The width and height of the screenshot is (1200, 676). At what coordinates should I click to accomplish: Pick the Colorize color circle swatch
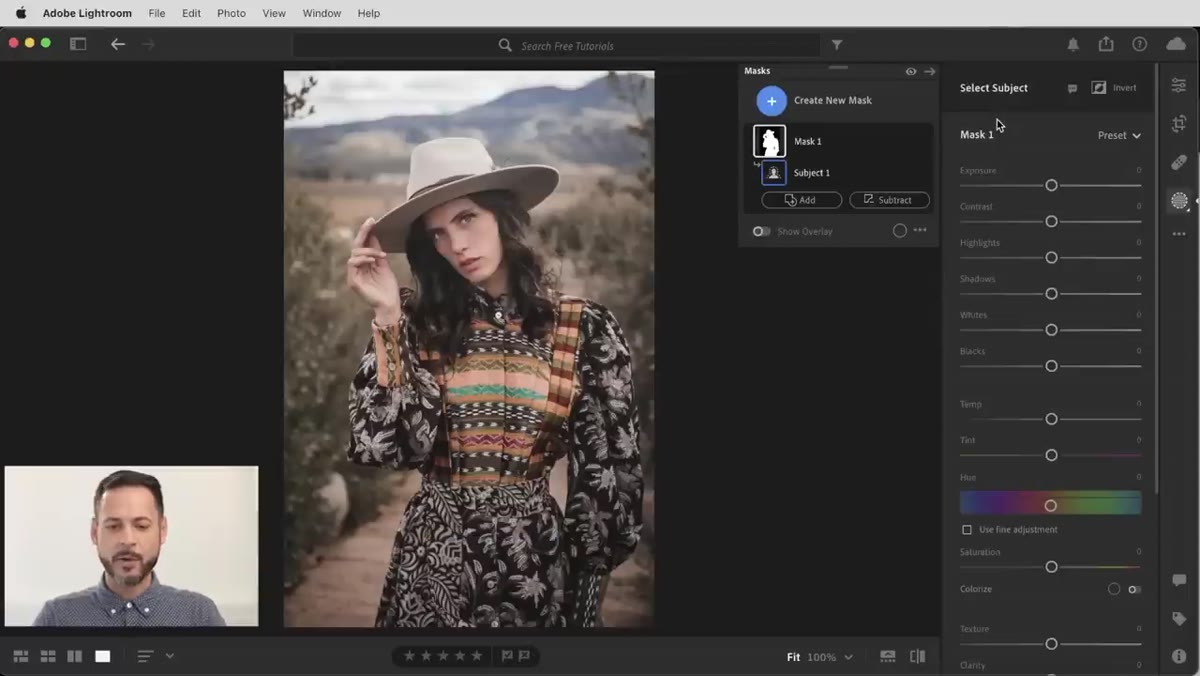[1113, 589]
